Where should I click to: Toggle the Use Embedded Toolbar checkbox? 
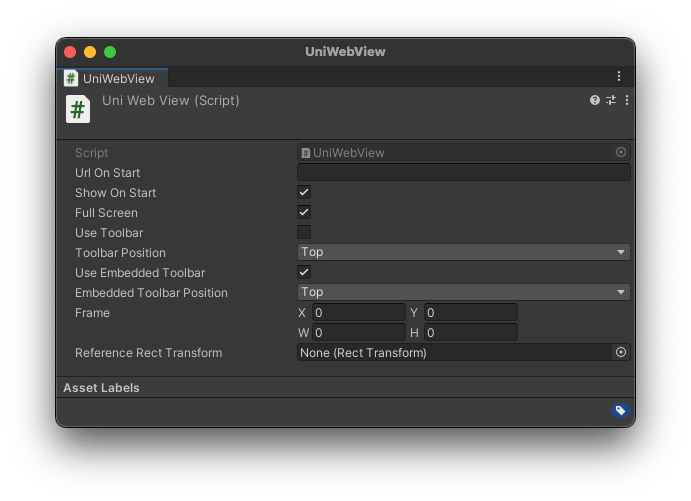point(304,272)
